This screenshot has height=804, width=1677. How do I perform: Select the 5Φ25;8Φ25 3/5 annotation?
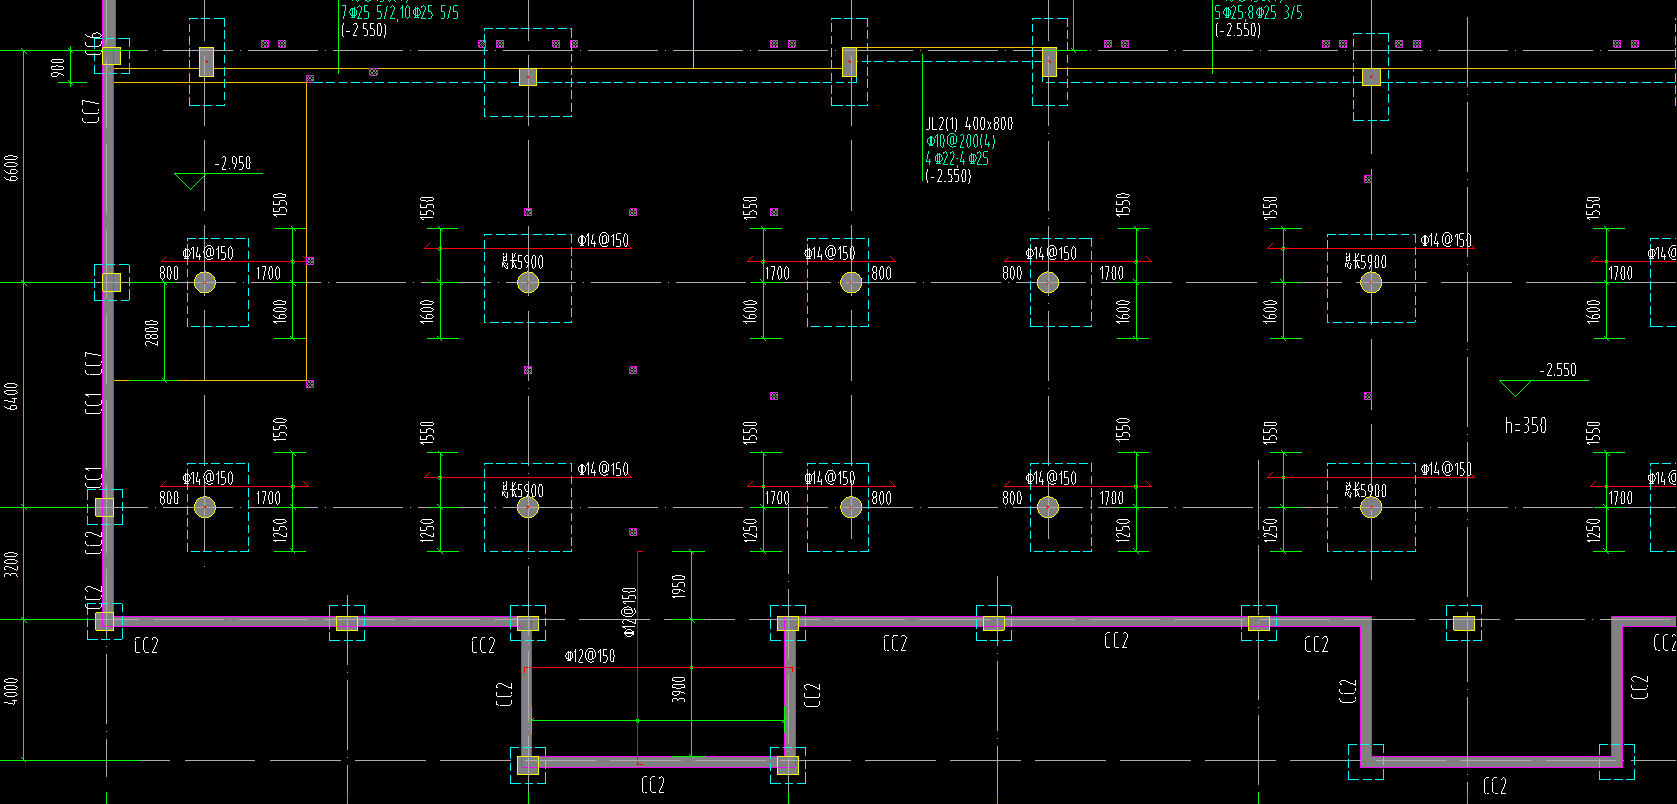[x=1259, y=13]
